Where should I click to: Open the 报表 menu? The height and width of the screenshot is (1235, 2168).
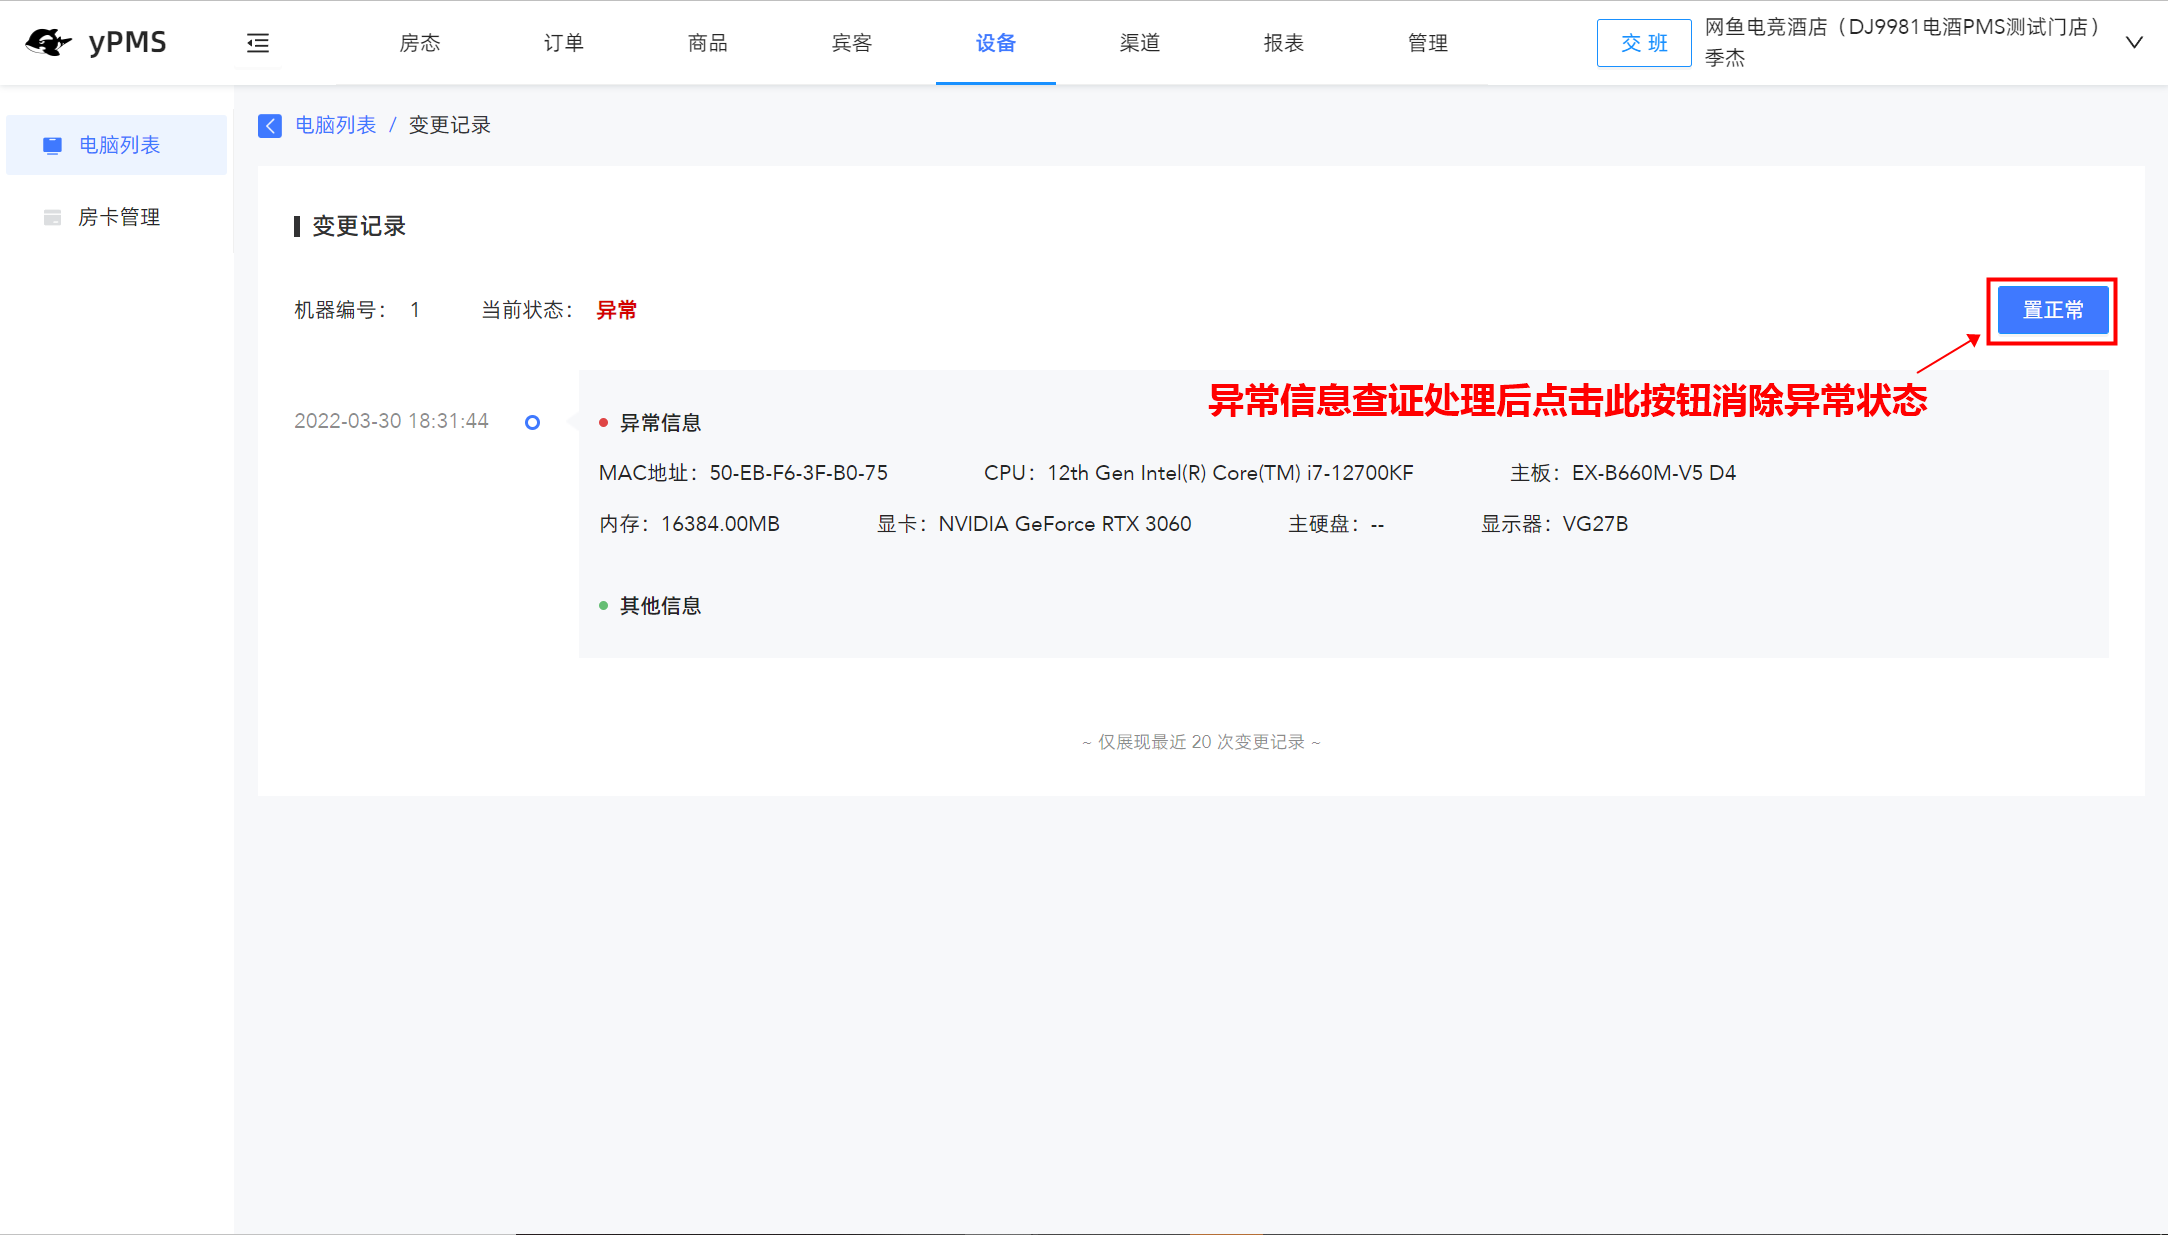pyautogui.click(x=1284, y=43)
